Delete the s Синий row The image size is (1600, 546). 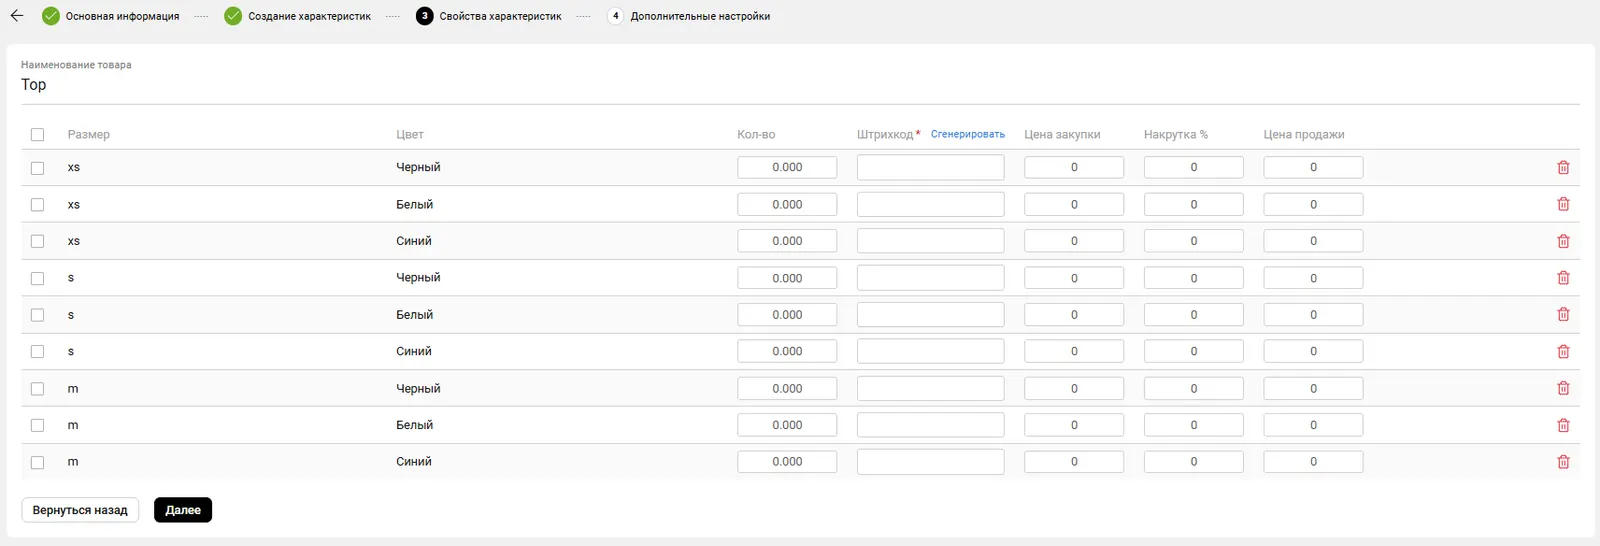pyautogui.click(x=1563, y=352)
